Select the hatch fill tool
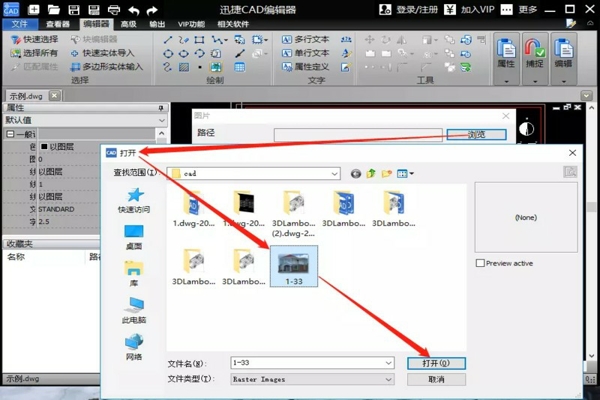Viewport: 600px width, 400px height. pos(184,67)
